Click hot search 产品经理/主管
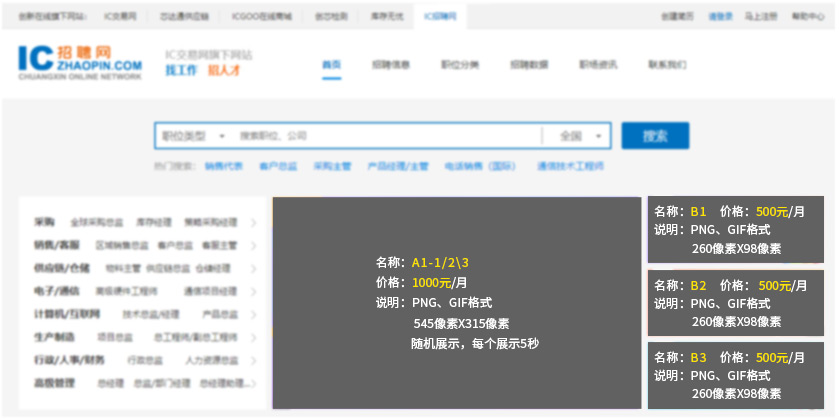The width and height of the screenshot is (839, 420). pyautogui.click(x=398, y=166)
